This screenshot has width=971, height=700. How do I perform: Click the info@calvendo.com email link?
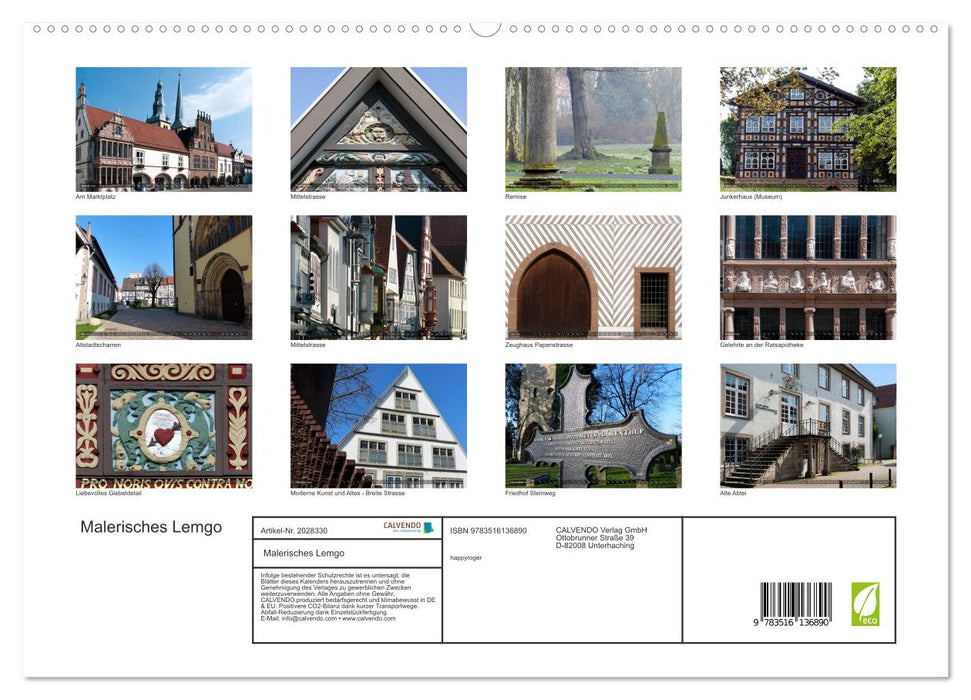pos(302,619)
